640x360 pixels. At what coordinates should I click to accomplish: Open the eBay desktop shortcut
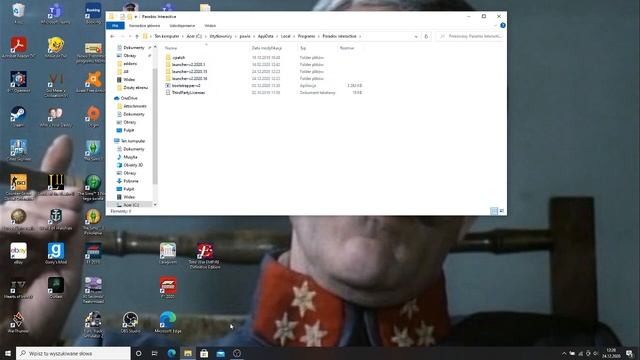[x=18, y=253]
